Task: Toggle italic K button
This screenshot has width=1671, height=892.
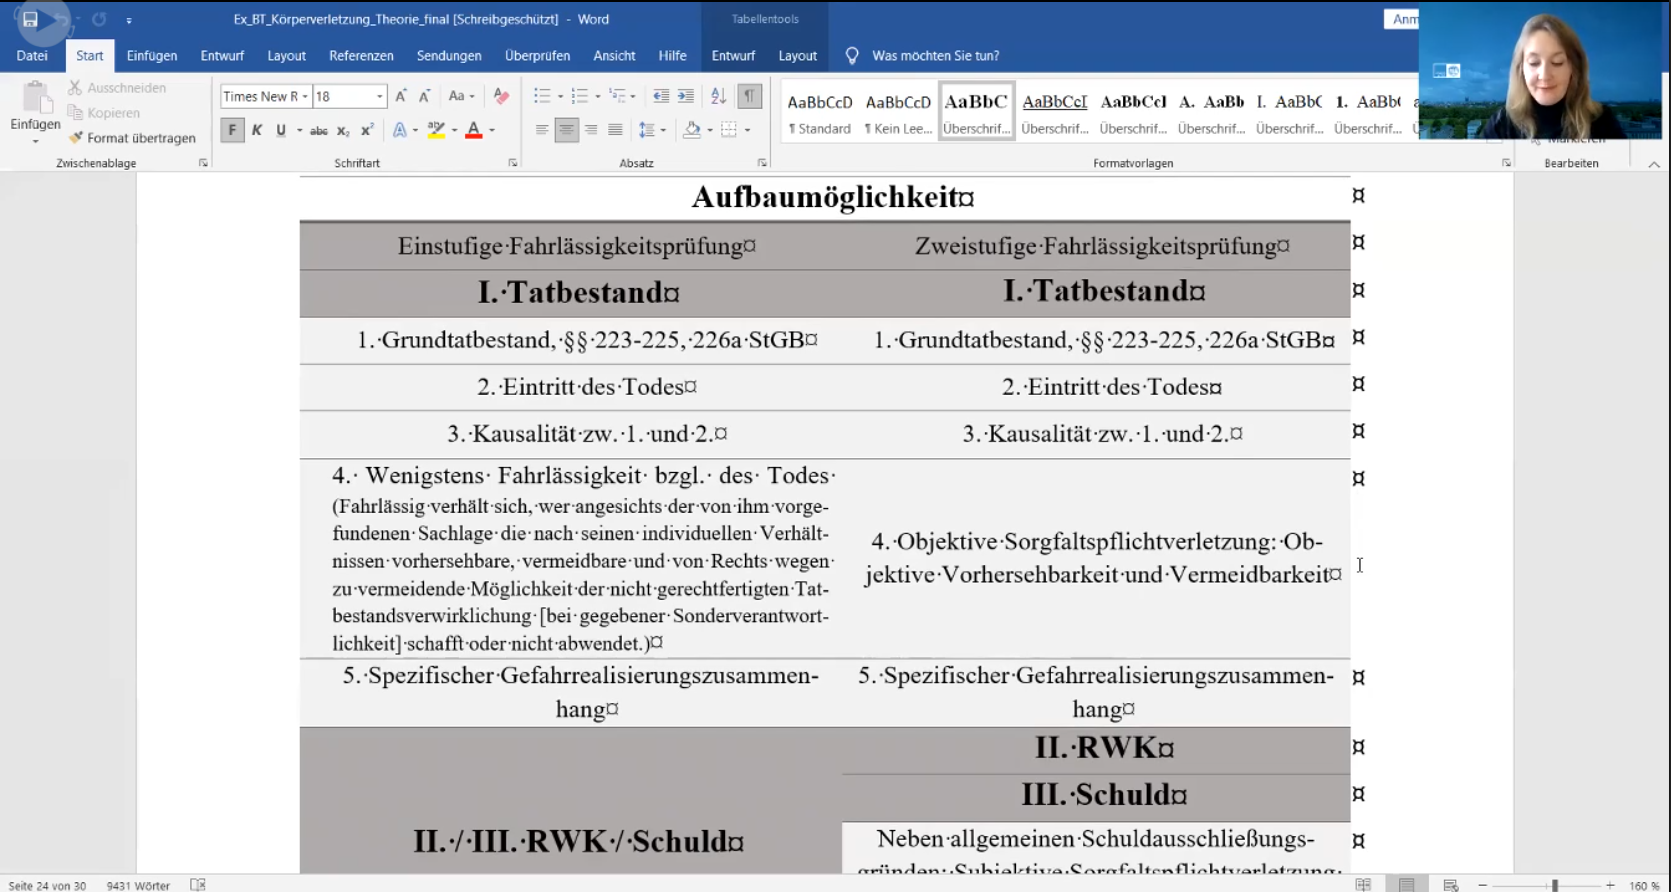Action: pyautogui.click(x=257, y=130)
